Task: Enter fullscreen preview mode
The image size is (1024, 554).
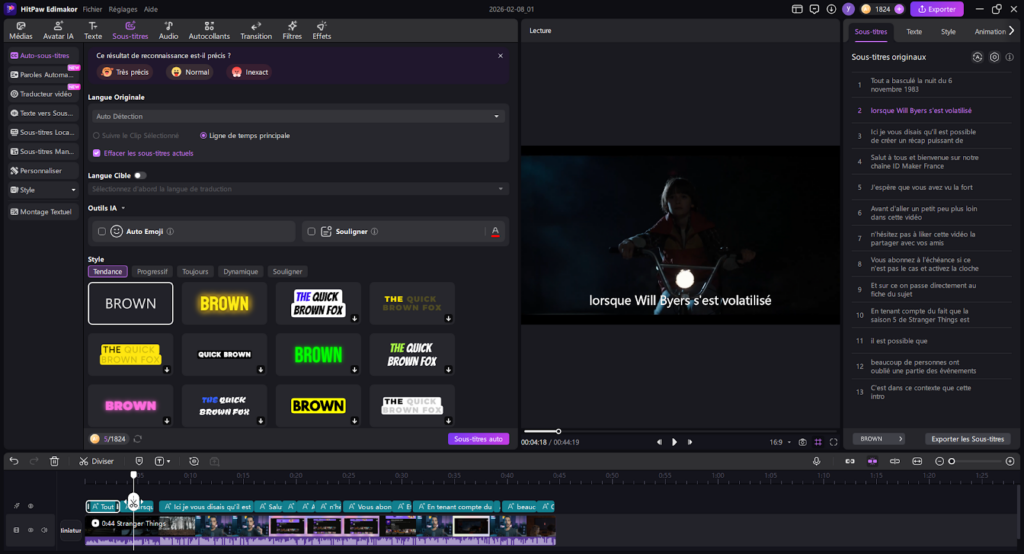Action: (x=832, y=441)
